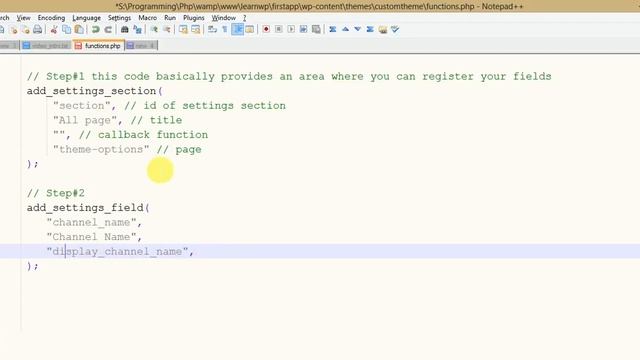This screenshot has height=360, width=640.
Task: Open the Plugins menu
Action: (x=193, y=18)
